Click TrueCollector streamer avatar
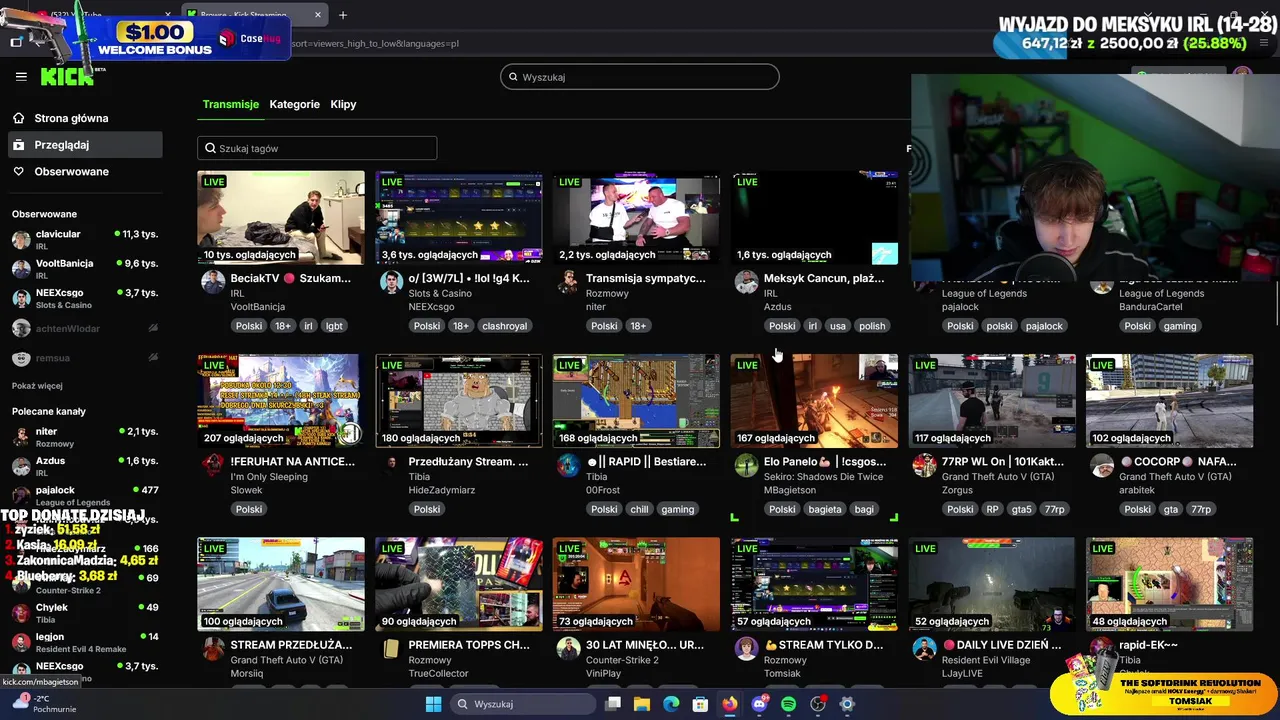The width and height of the screenshot is (1280, 720). click(391, 648)
